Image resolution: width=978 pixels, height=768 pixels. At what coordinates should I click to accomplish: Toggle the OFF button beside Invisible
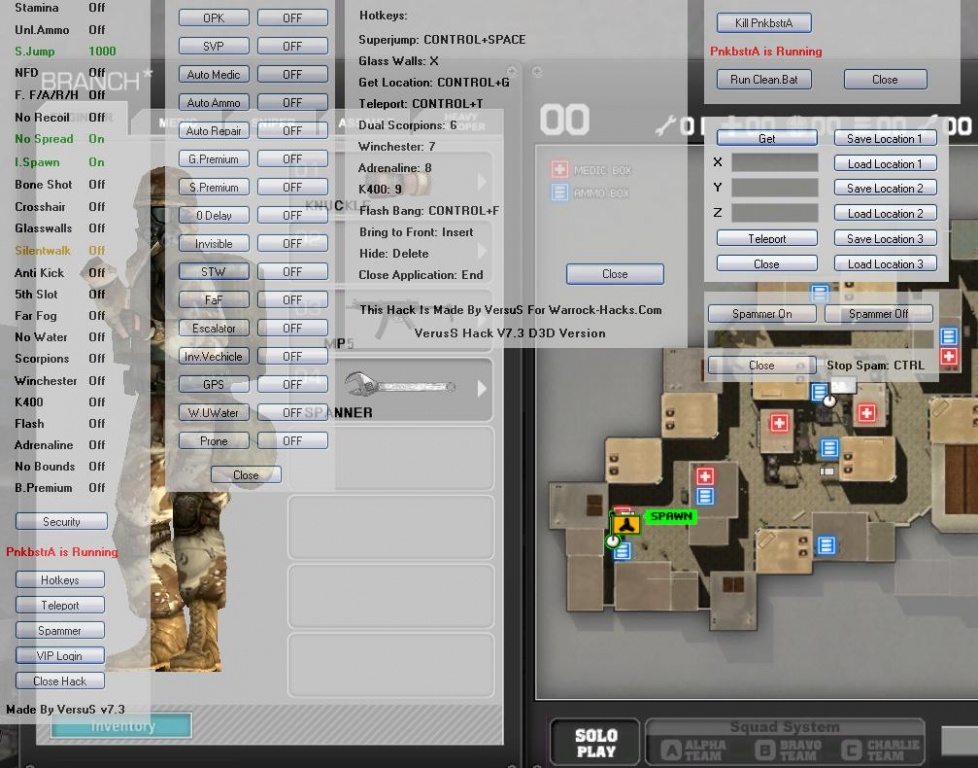pyautogui.click(x=293, y=243)
